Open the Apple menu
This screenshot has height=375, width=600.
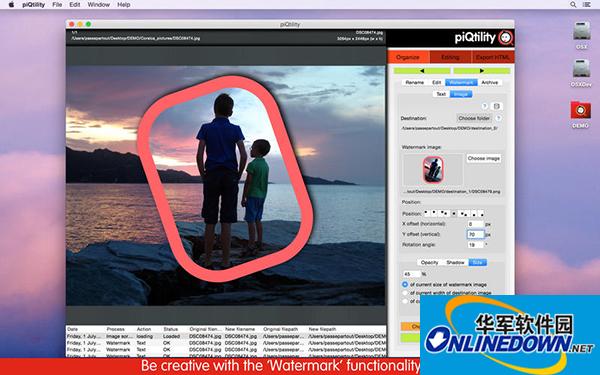pos(11,5)
